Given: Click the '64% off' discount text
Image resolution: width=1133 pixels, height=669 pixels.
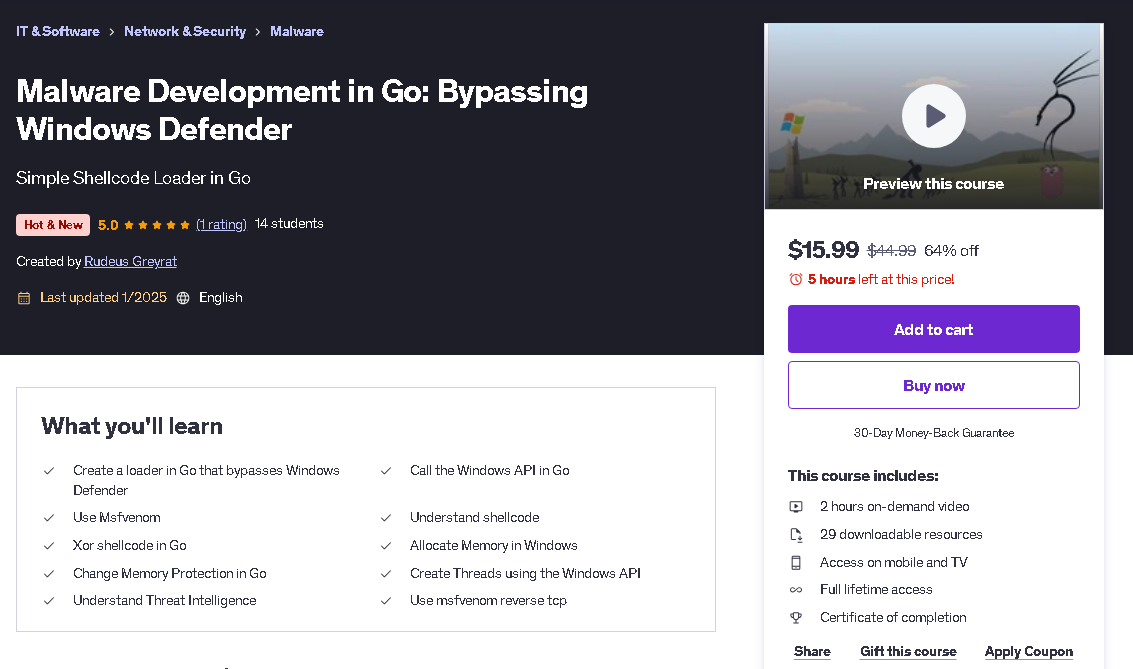Looking at the screenshot, I should (x=951, y=251).
